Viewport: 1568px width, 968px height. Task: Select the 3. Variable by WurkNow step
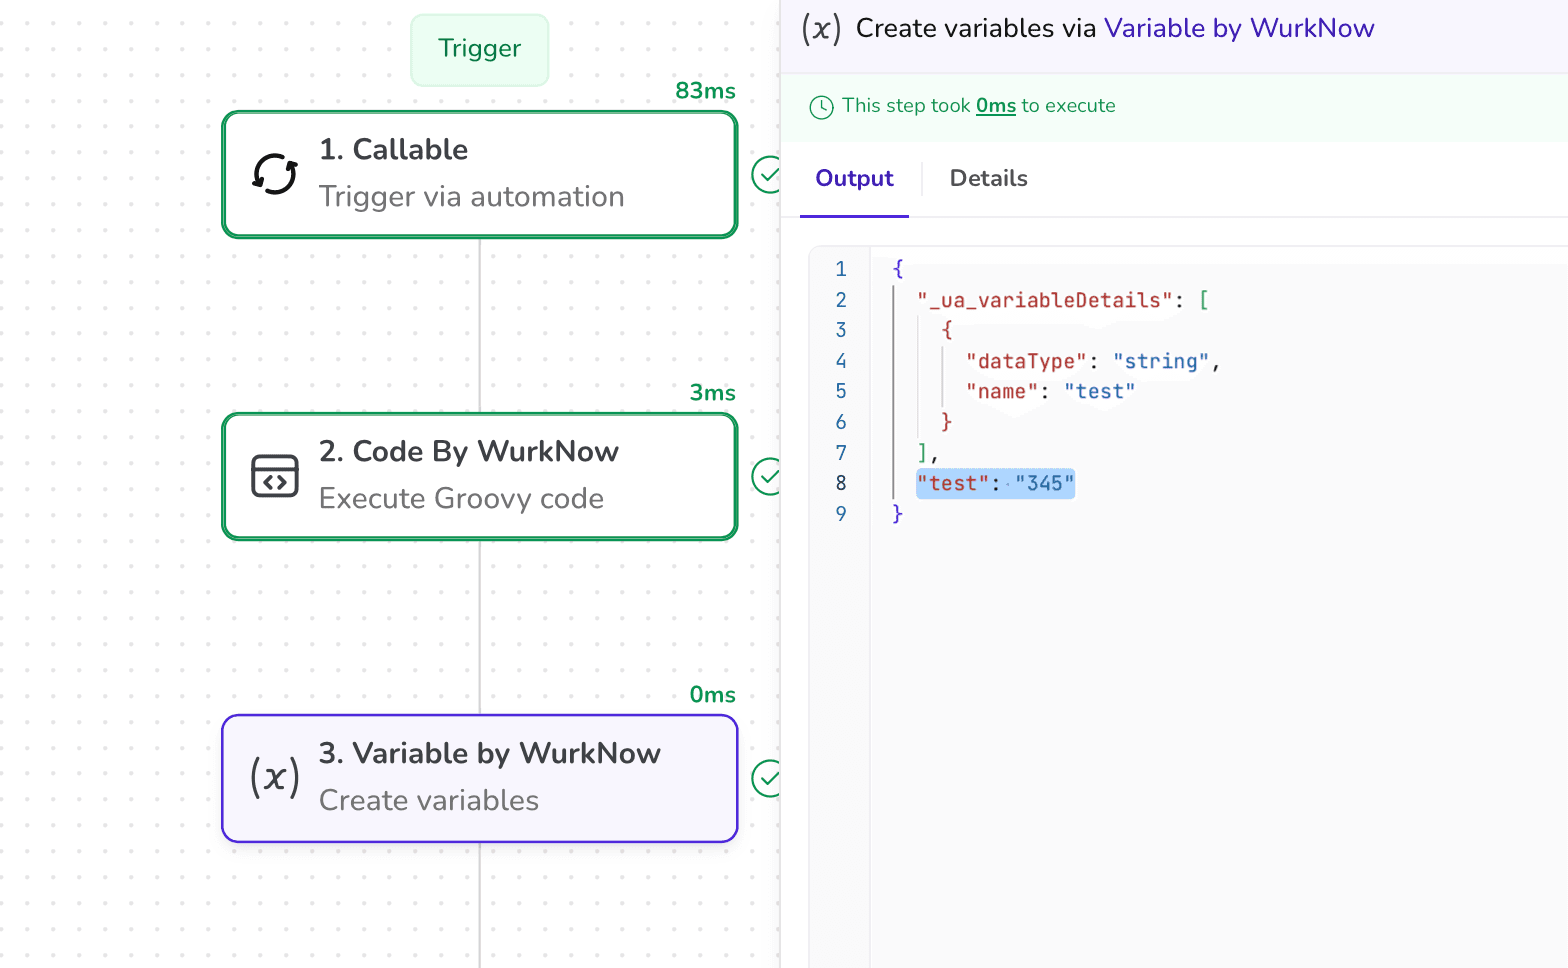[480, 778]
